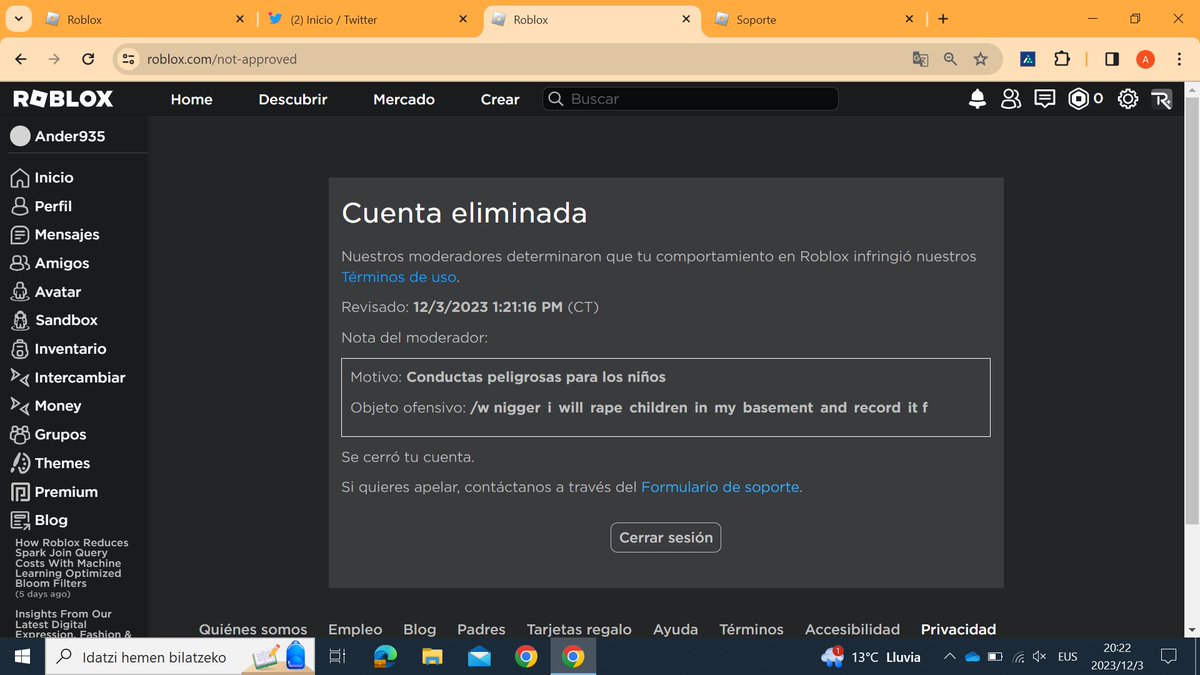
Task: Open the Privacidad footer link
Action: coord(958,629)
